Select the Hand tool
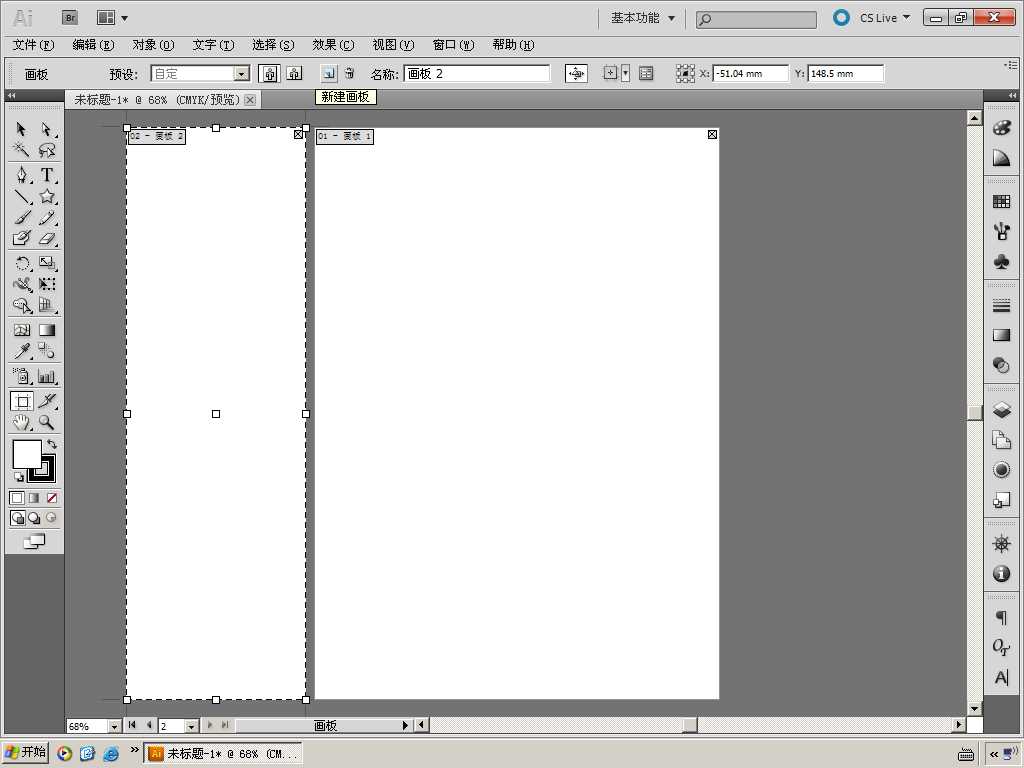The height and width of the screenshot is (768, 1024). coord(22,423)
